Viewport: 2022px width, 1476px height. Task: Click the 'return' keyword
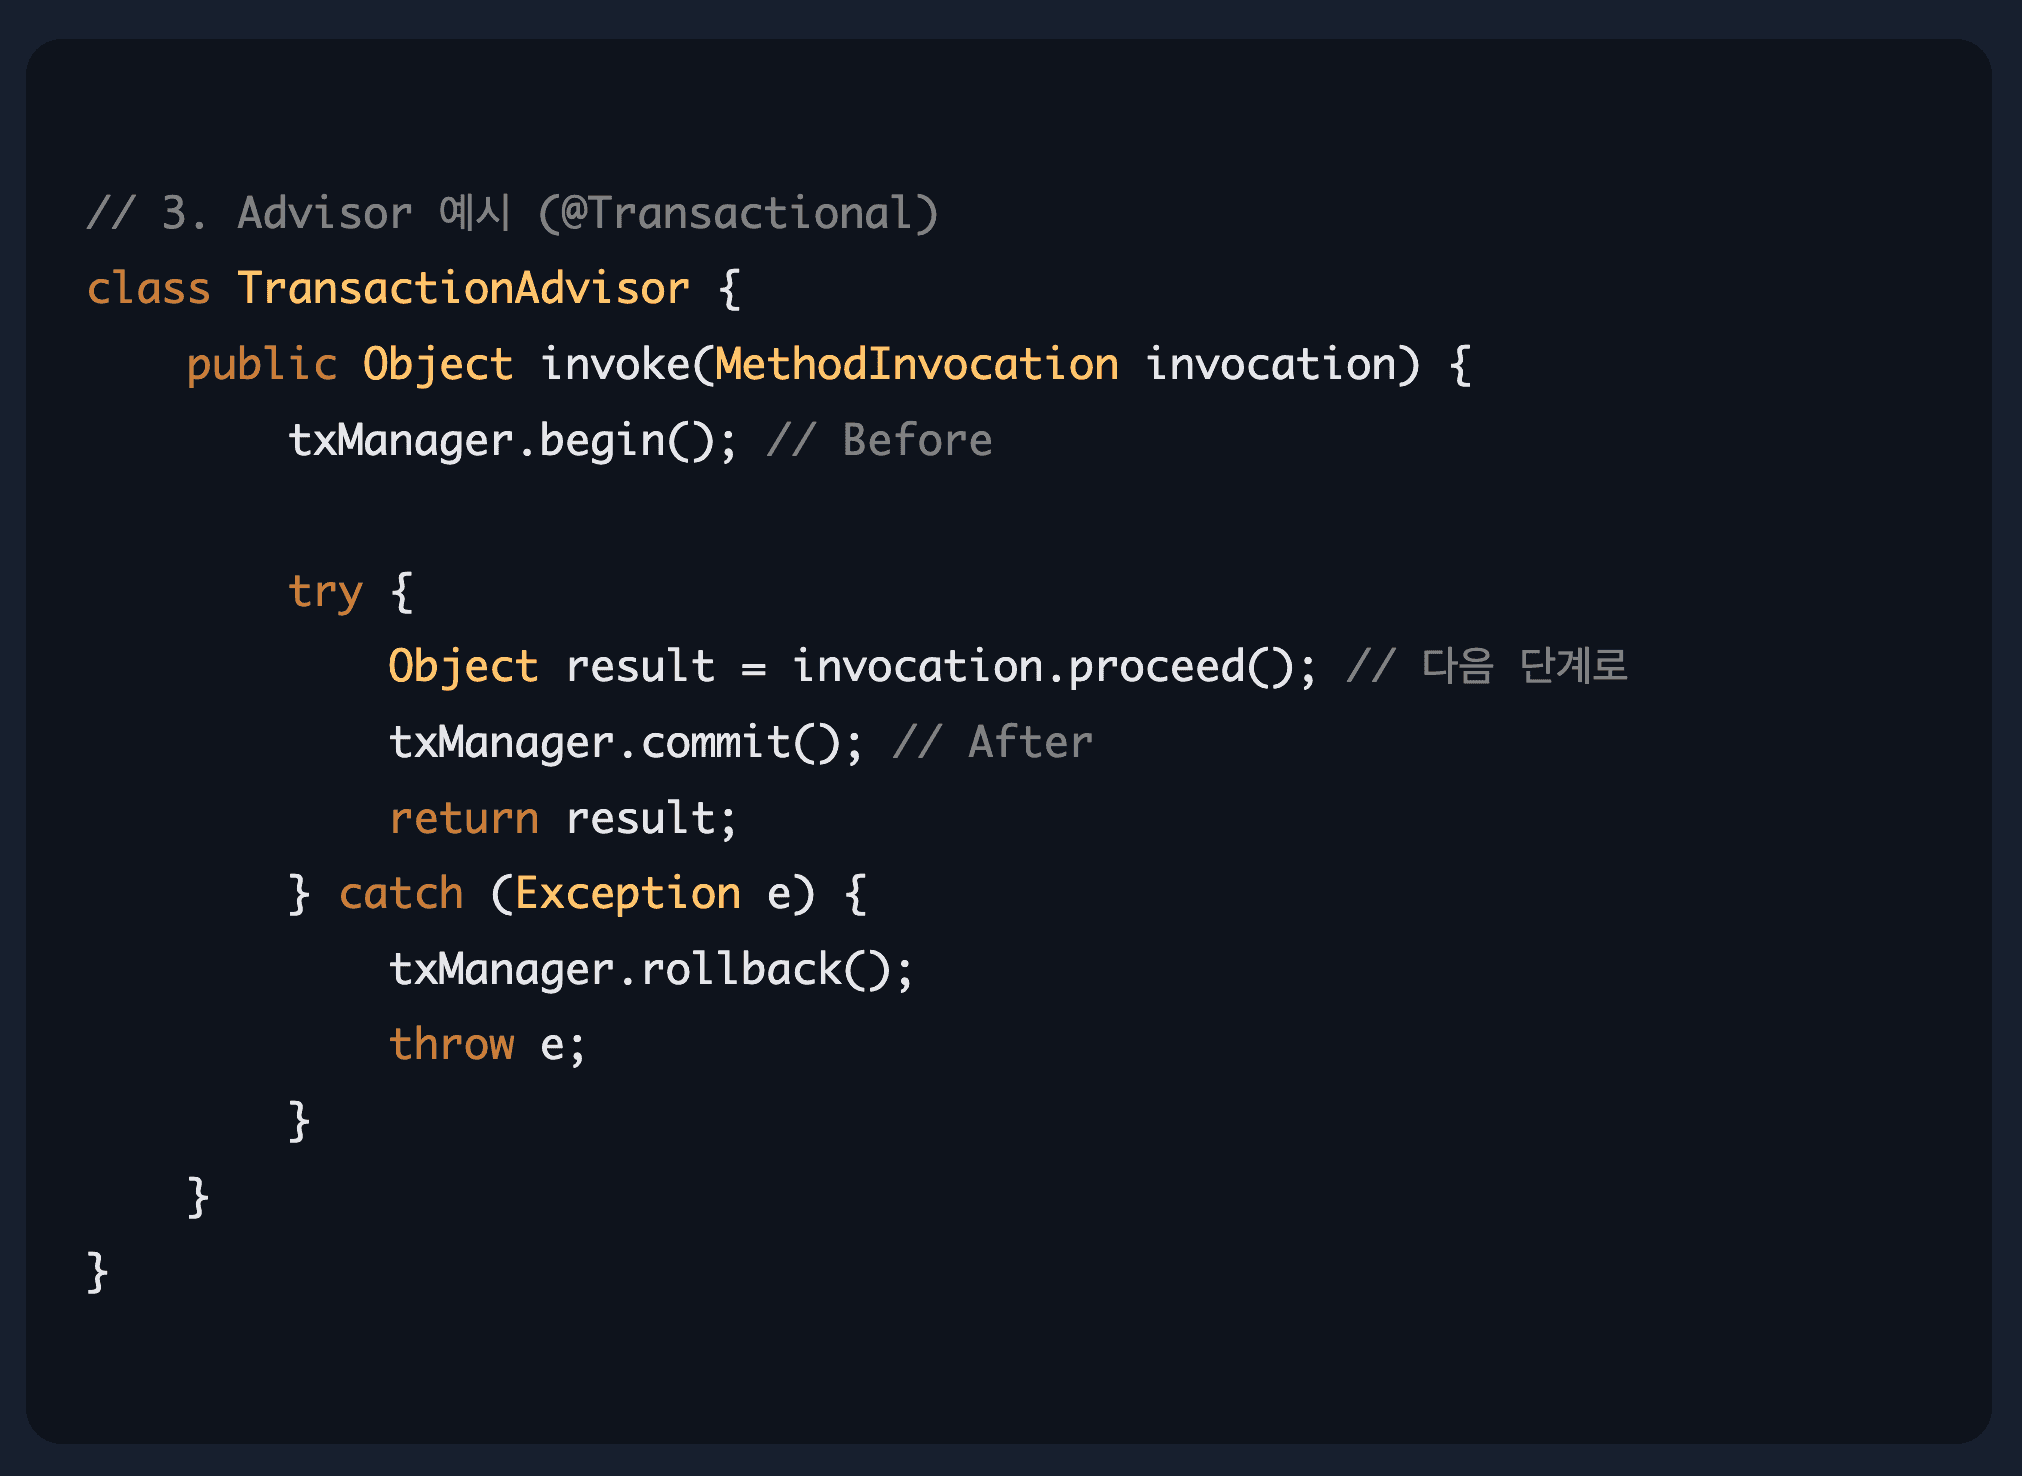(x=463, y=819)
